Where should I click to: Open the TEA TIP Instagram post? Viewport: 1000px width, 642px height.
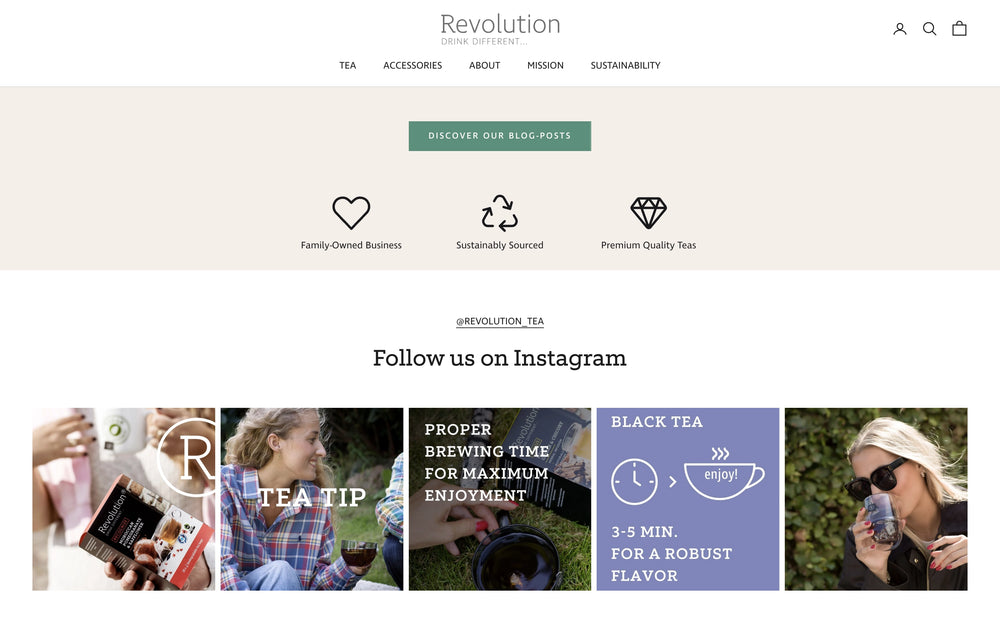(x=312, y=499)
